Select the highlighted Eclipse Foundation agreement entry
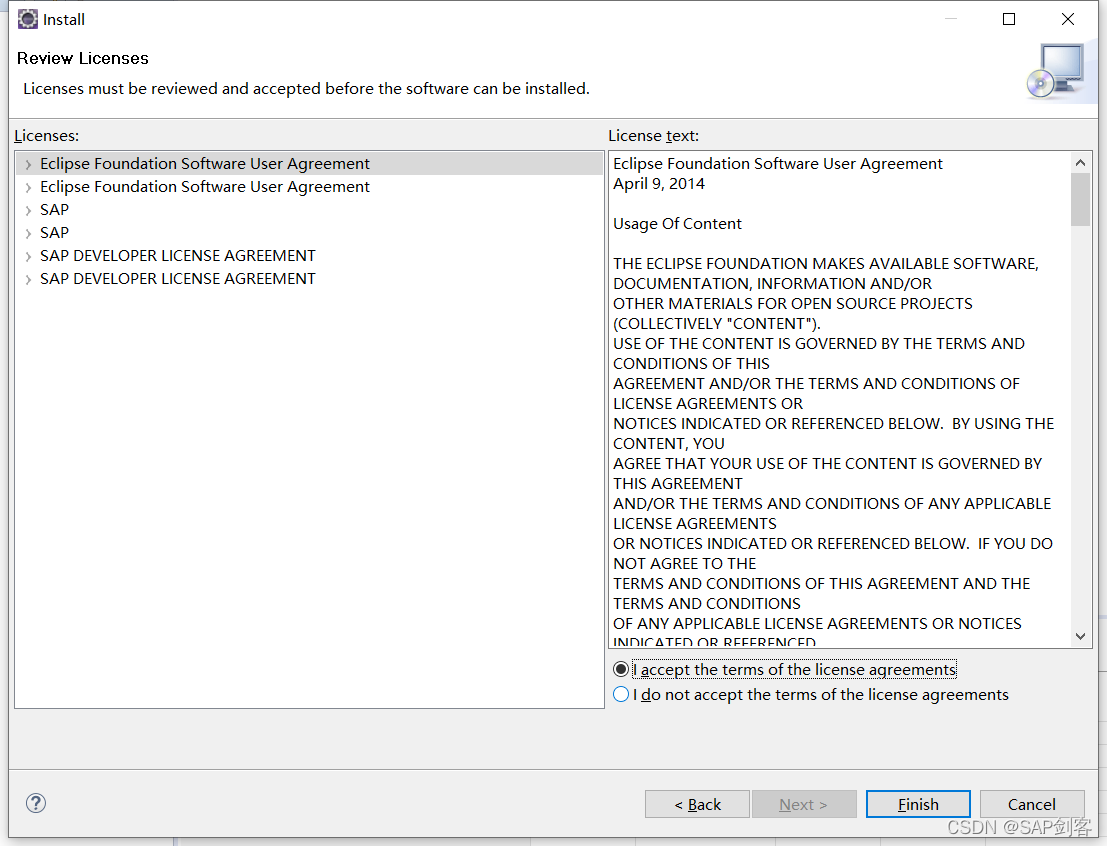This screenshot has height=846, width=1107. (205, 163)
